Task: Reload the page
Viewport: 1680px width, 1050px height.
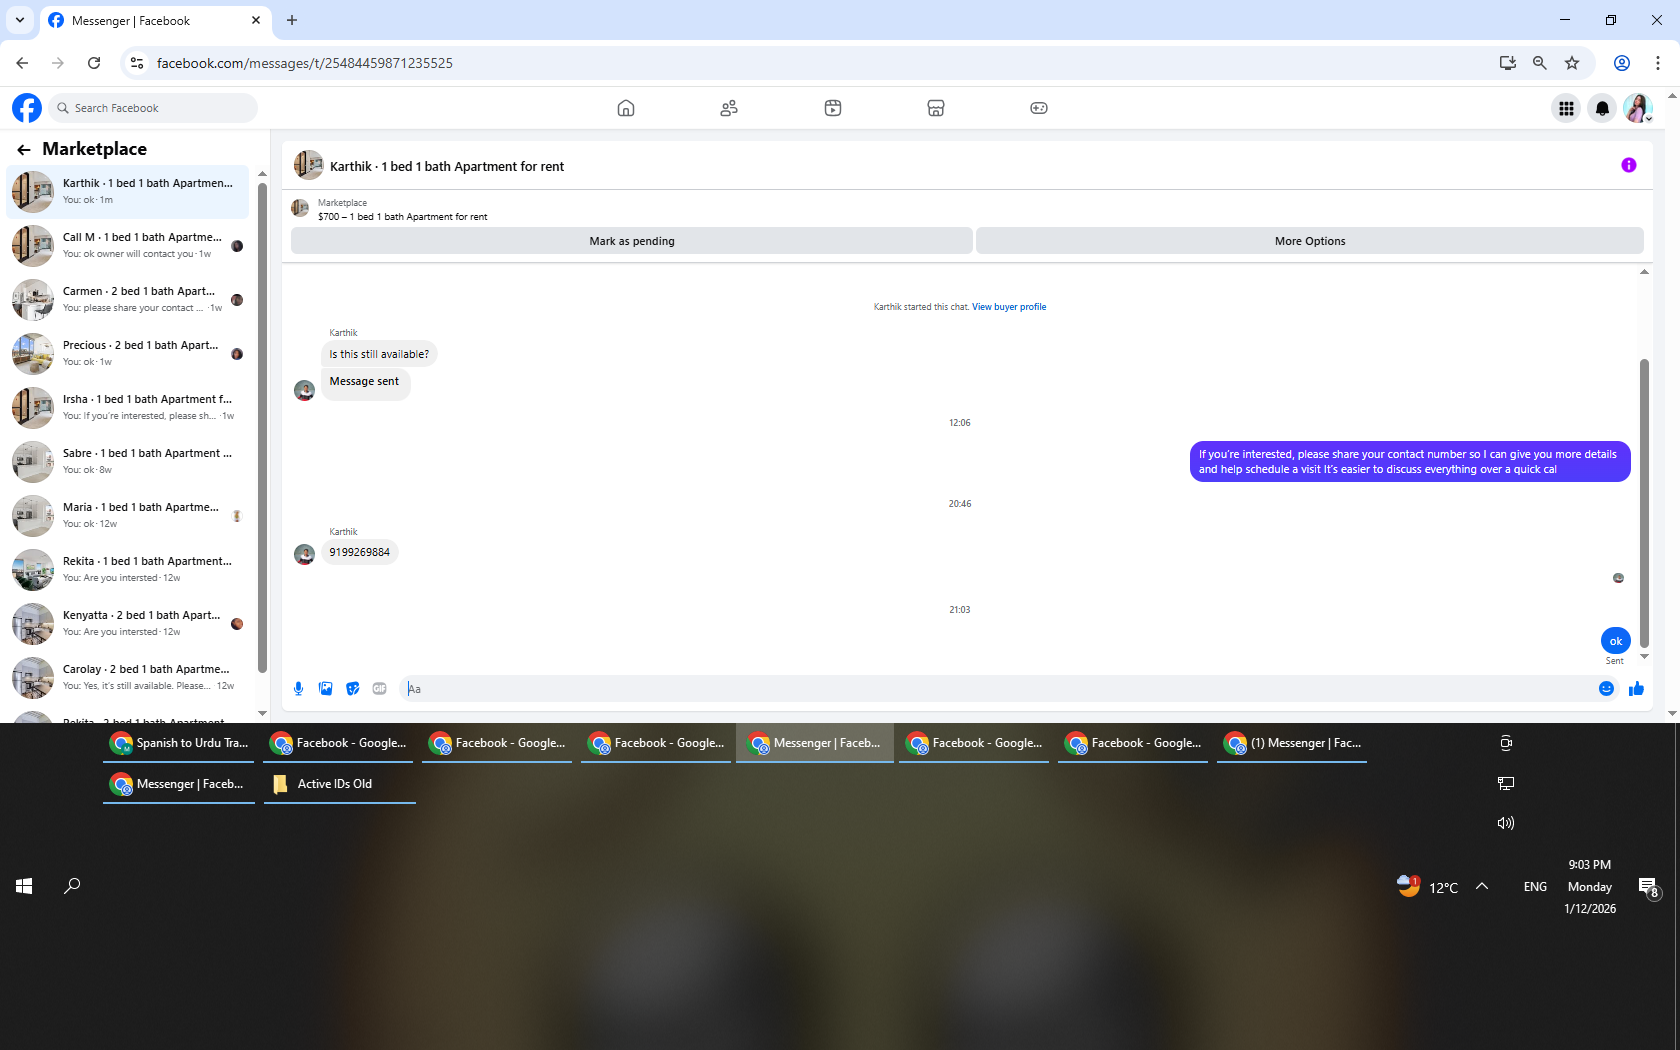Action: [x=94, y=63]
